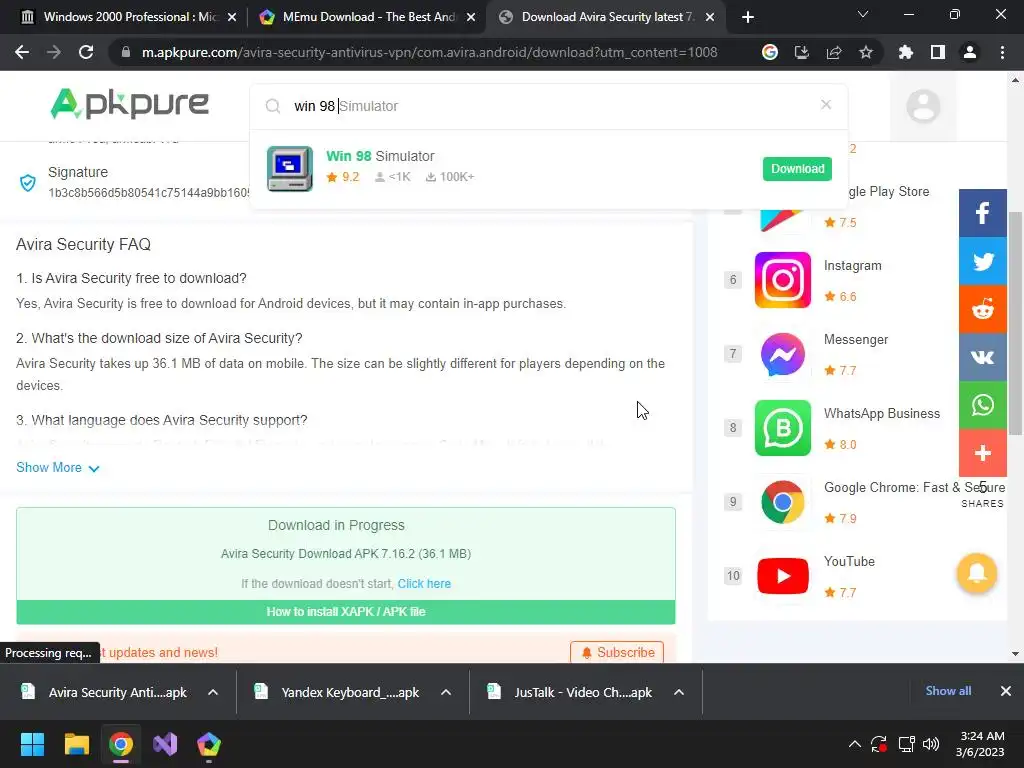The width and height of the screenshot is (1024, 768).
Task: Reload the current page
Action: (86, 52)
